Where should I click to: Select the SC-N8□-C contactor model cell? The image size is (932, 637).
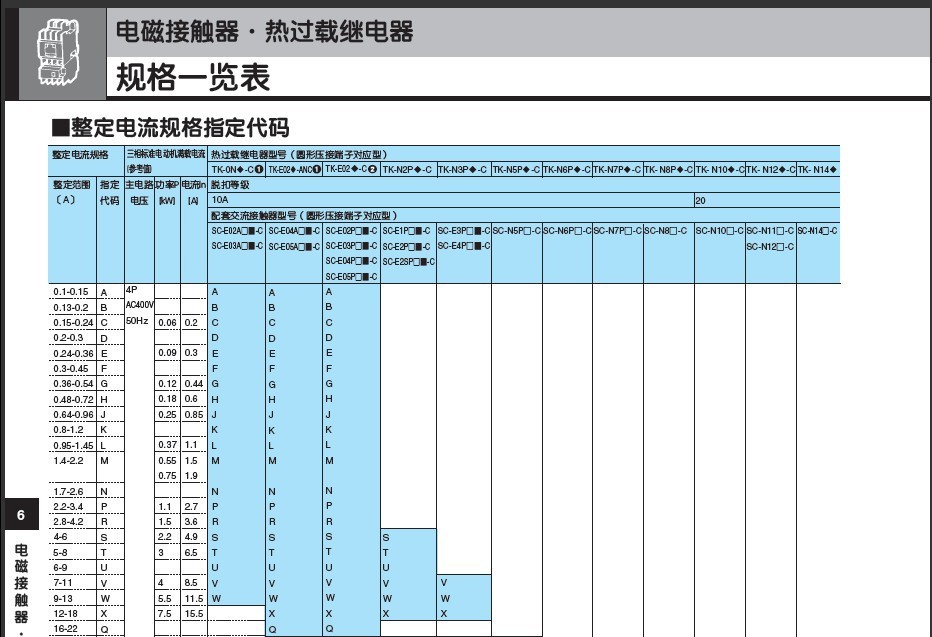(666, 231)
